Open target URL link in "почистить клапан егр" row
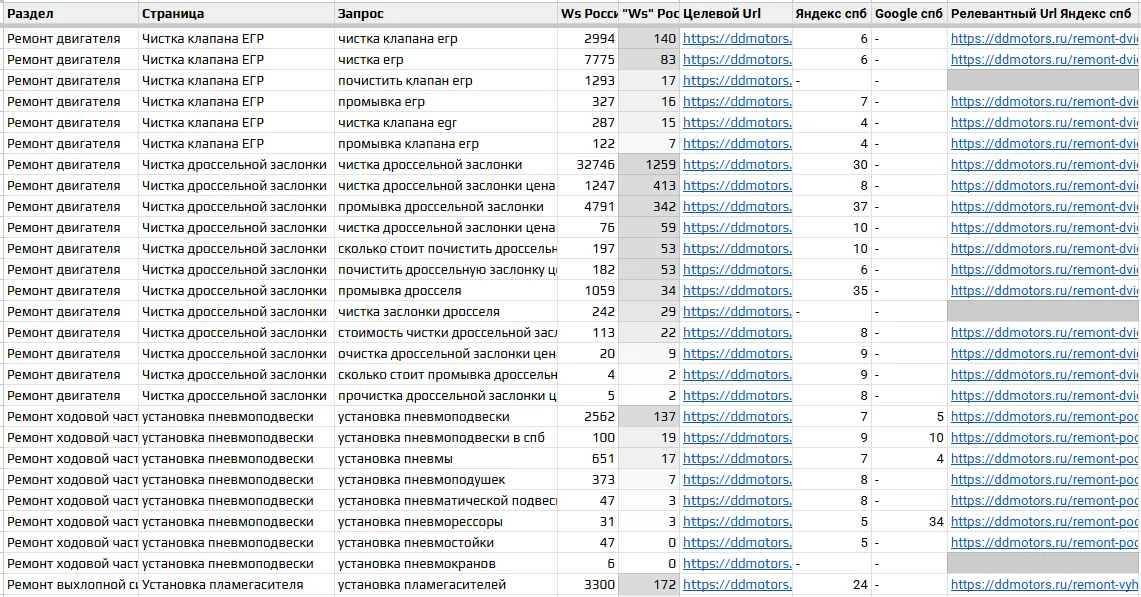The height and width of the screenshot is (597, 1141). (737, 81)
